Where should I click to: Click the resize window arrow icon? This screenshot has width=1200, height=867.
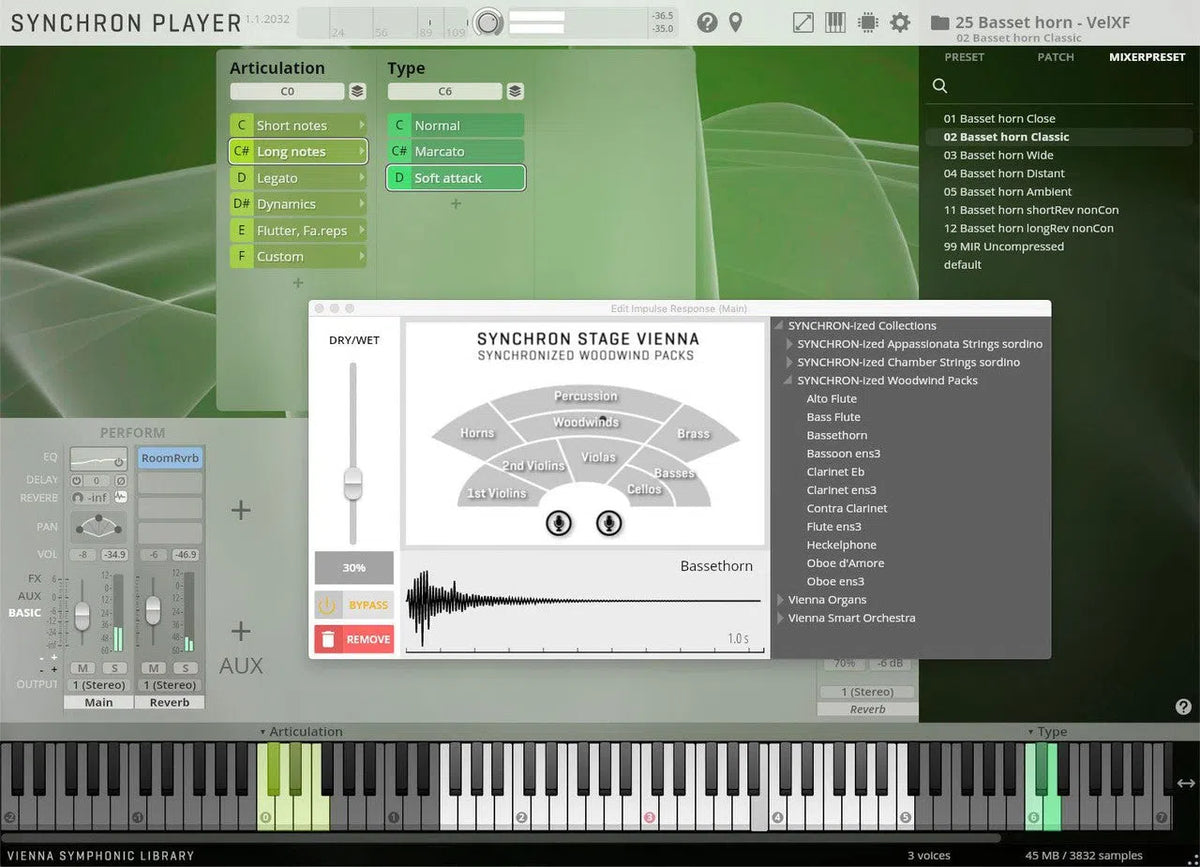point(802,22)
